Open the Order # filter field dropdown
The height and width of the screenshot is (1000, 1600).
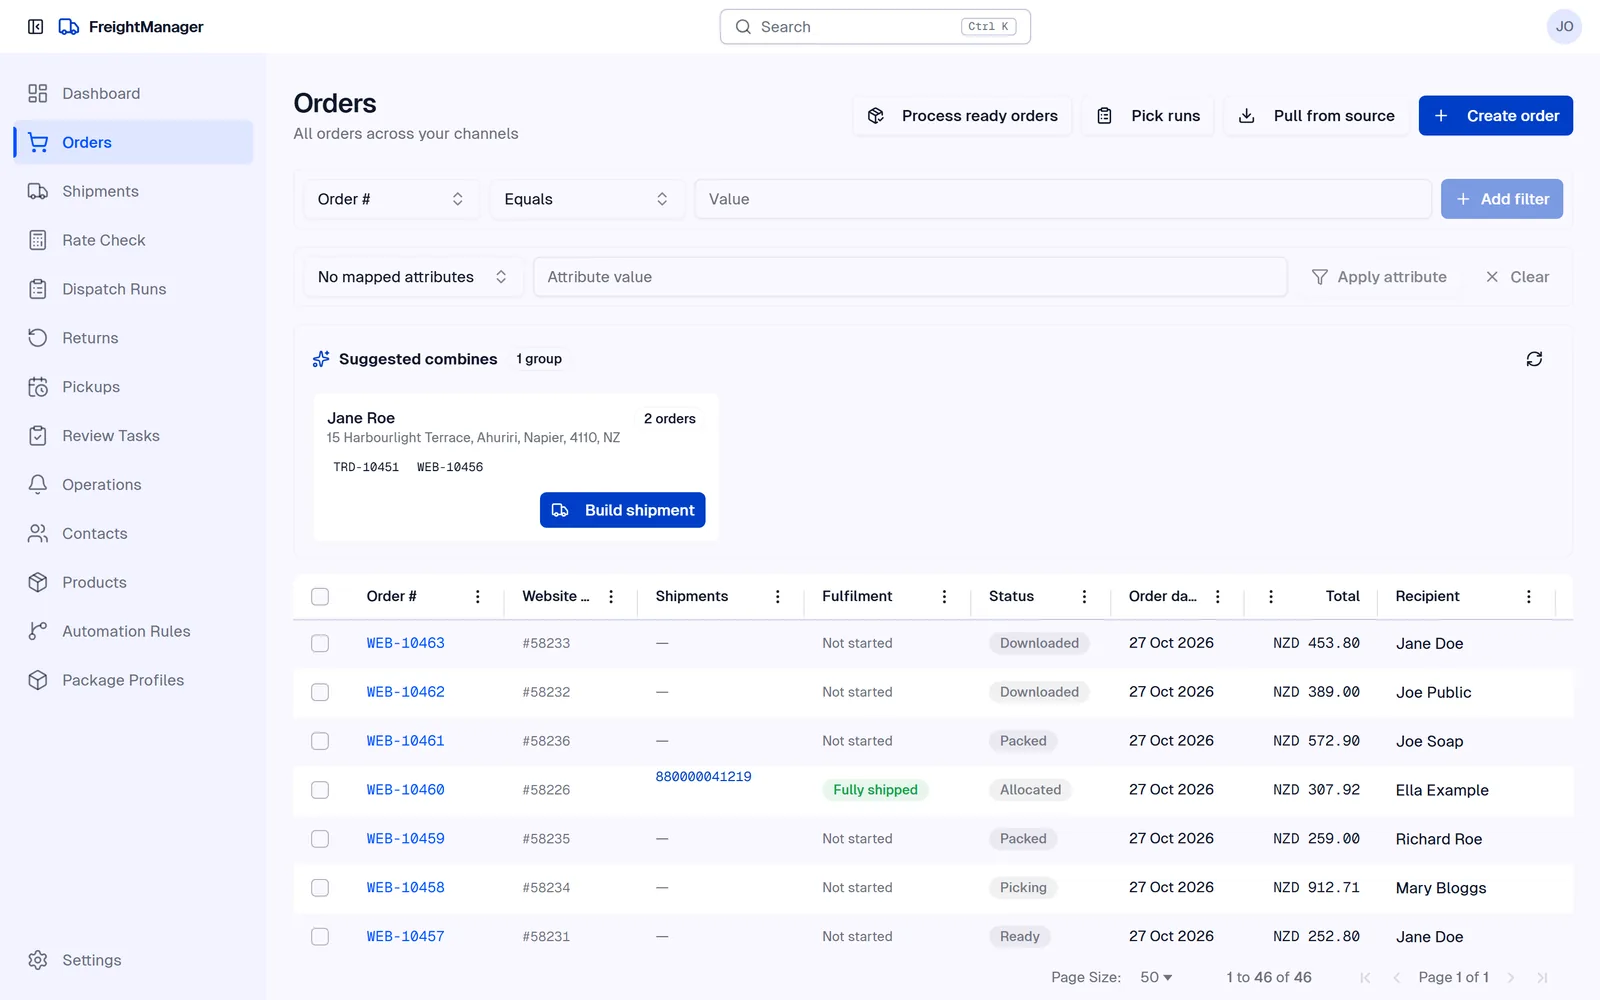pos(391,199)
